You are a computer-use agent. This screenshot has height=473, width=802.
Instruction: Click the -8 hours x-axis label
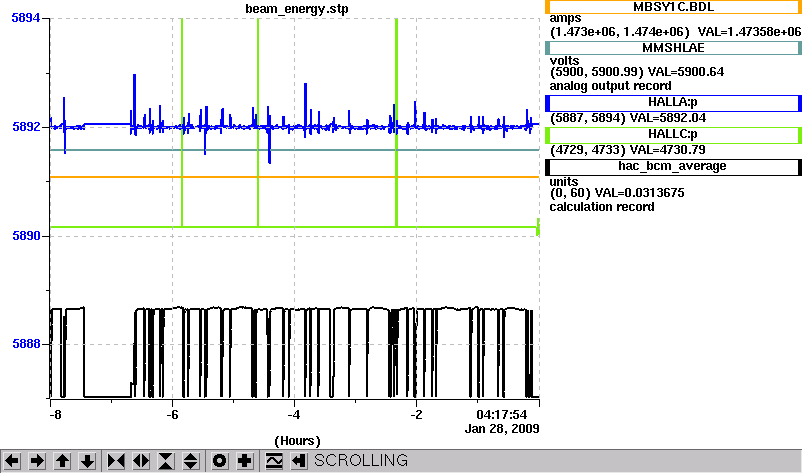[x=55, y=415]
